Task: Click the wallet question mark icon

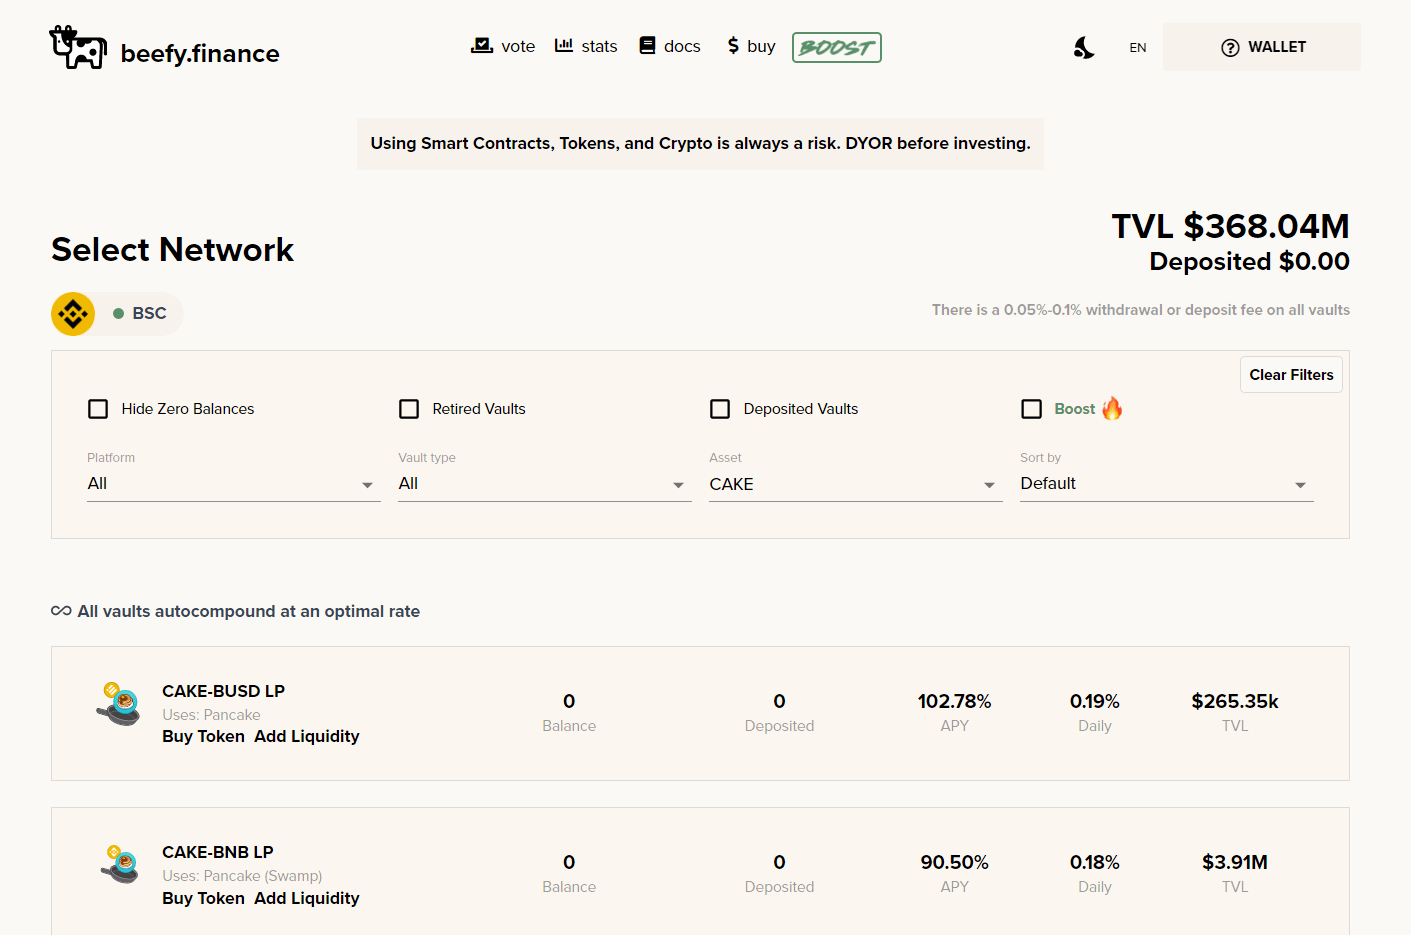Action: tap(1230, 47)
